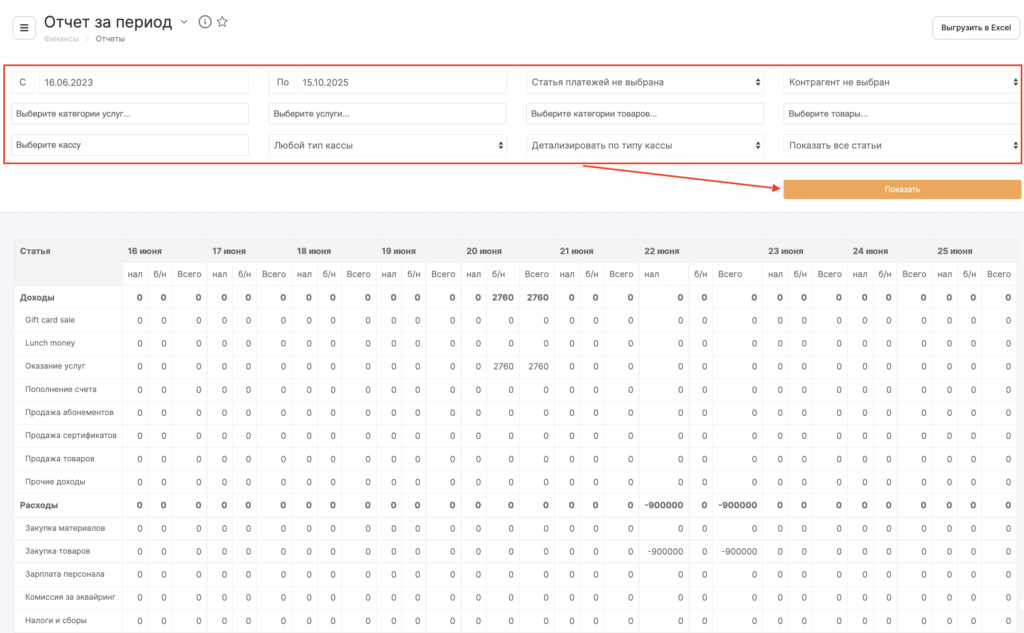Expand the 'Любой тип кассы' dropdown

(x=388, y=145)
